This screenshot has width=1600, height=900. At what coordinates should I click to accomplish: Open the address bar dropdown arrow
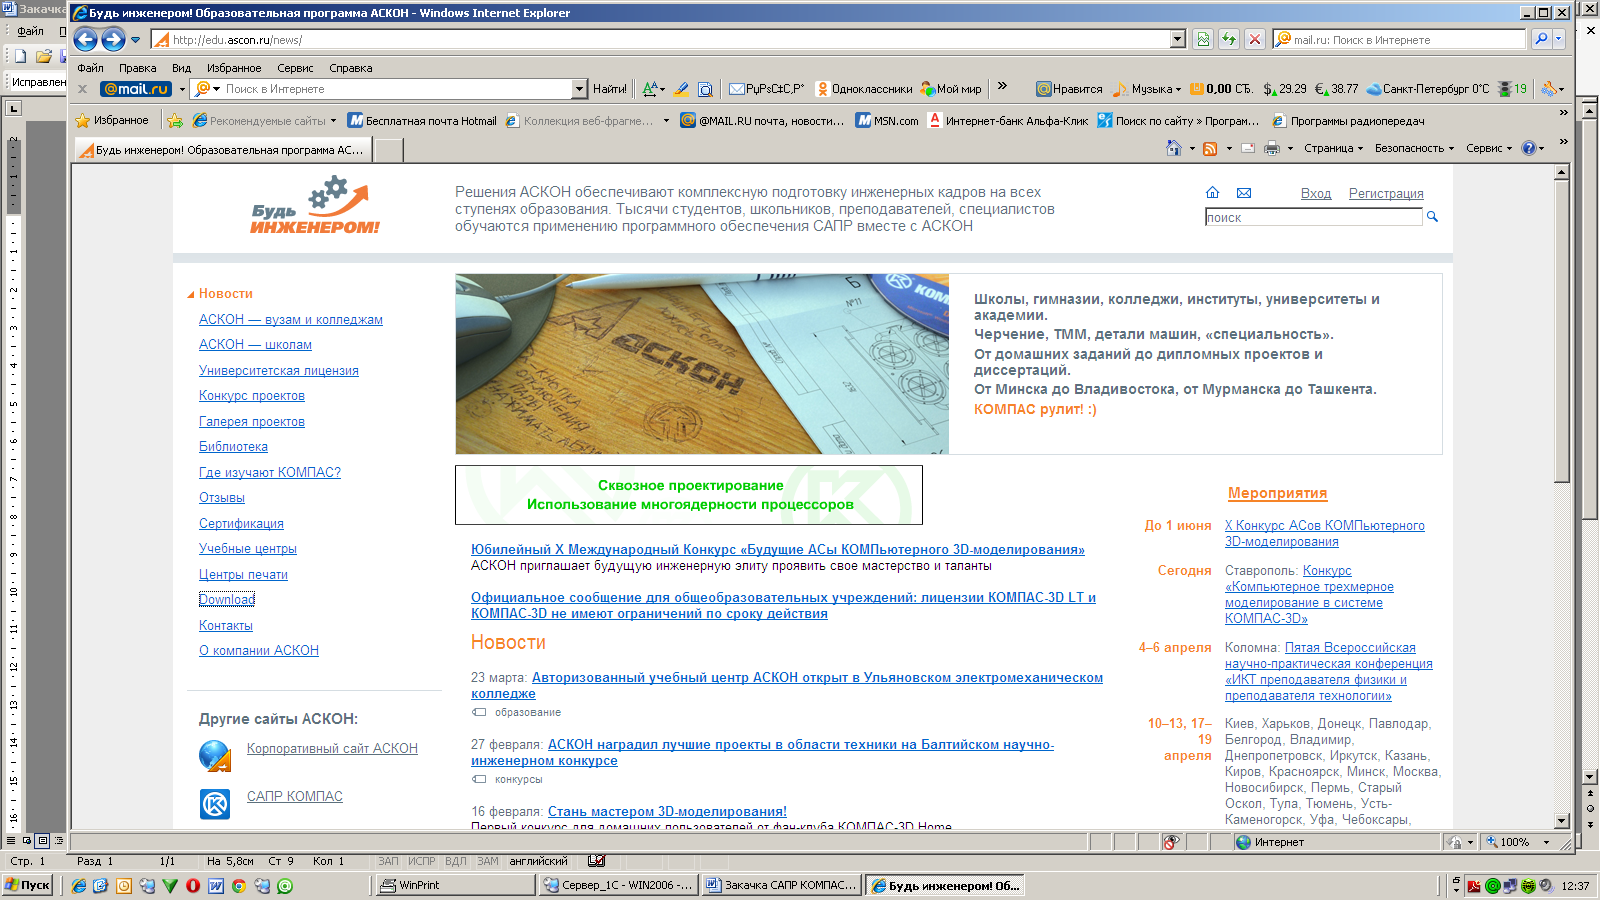point(1178,39)
